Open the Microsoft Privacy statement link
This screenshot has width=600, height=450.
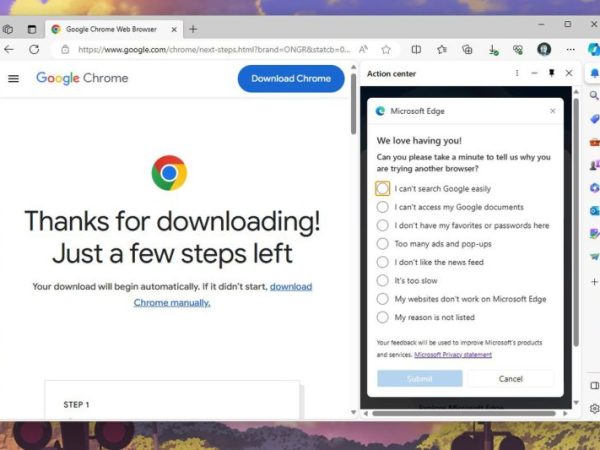[453, 355]
